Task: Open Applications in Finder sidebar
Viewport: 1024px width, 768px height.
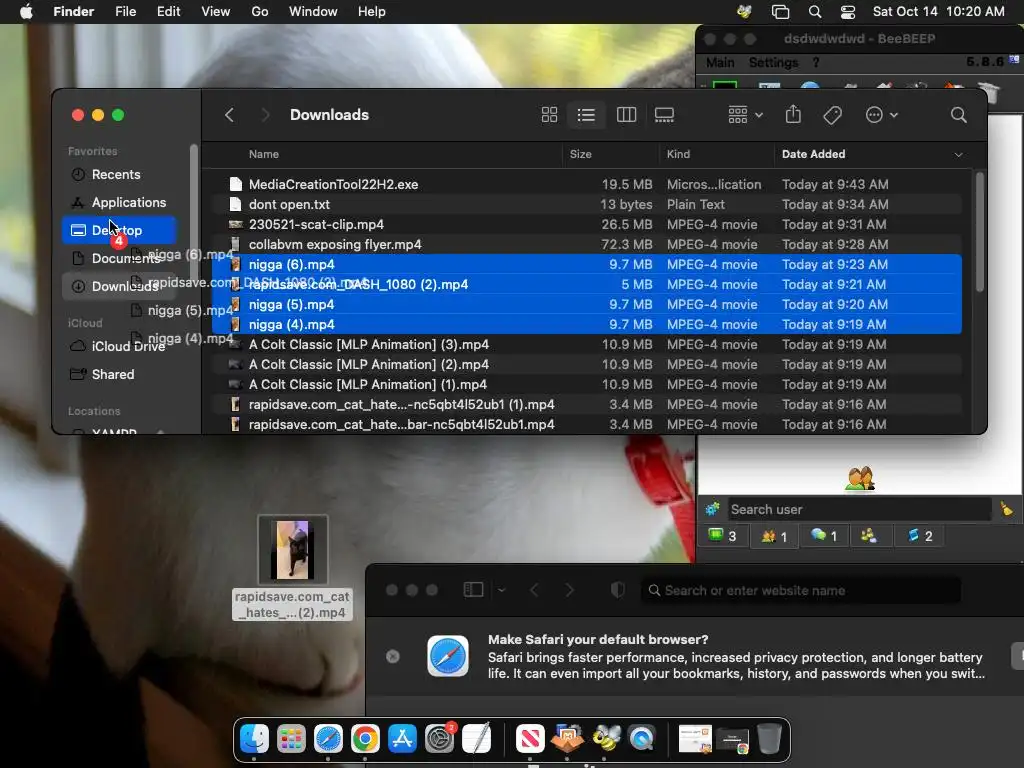Action: [x=129, y=202]
